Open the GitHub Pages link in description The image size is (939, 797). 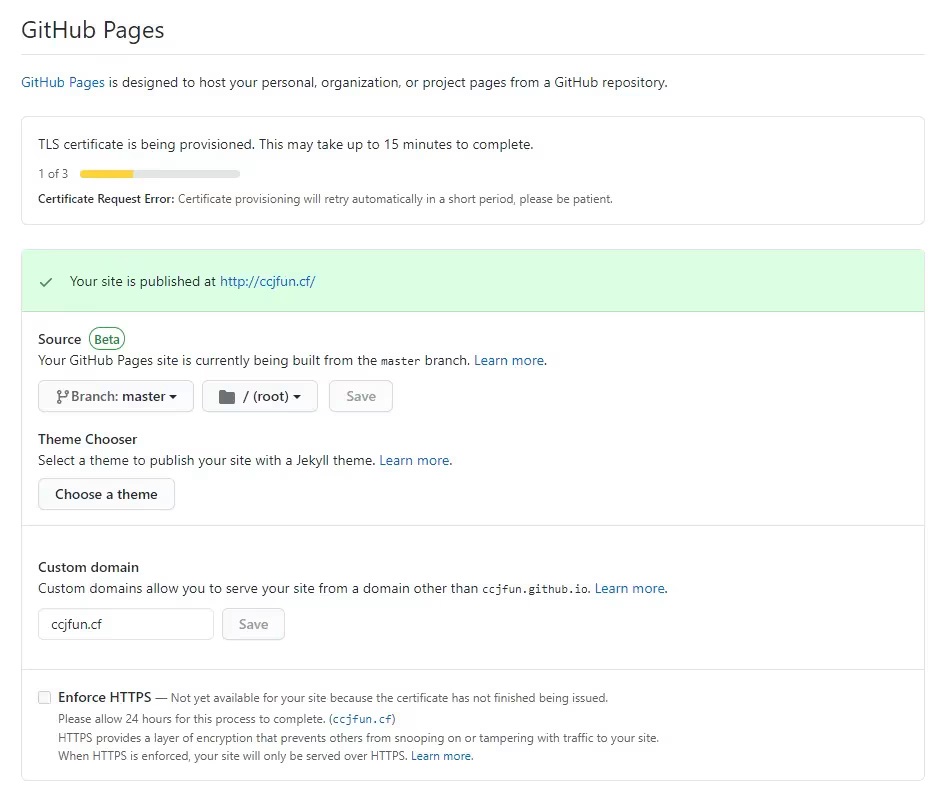tap(63, 82)
